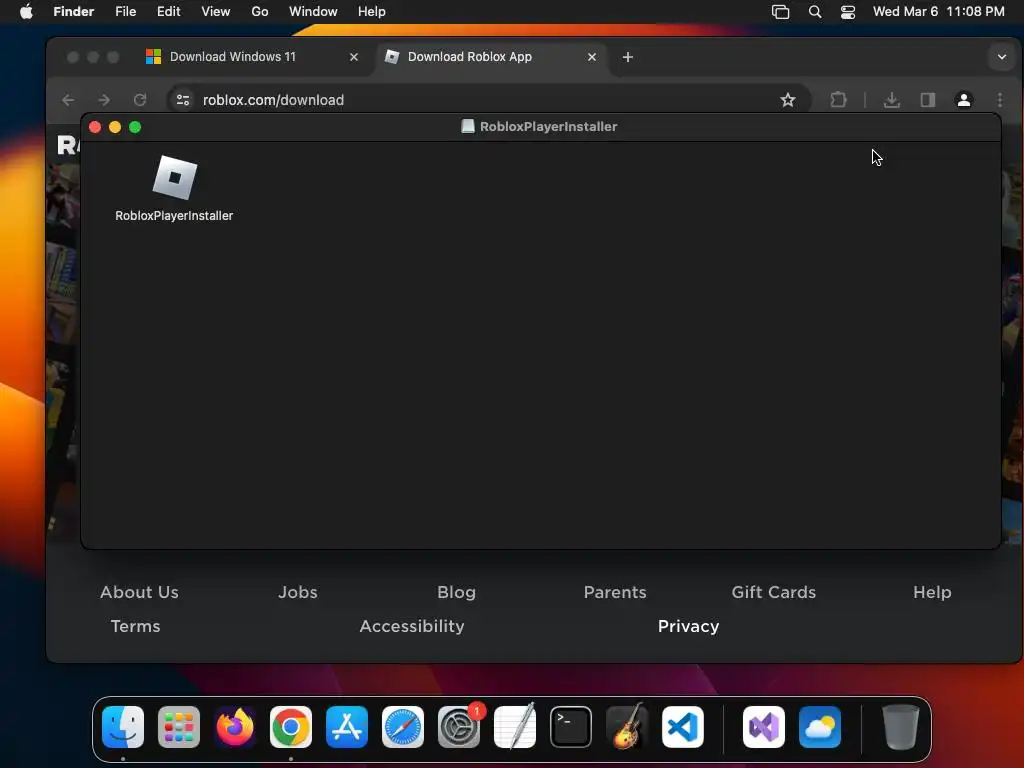Screen dimensions: 1024x768
Task: Open Chrome extensions puzzle icon
Action: (x=838, y=100)
